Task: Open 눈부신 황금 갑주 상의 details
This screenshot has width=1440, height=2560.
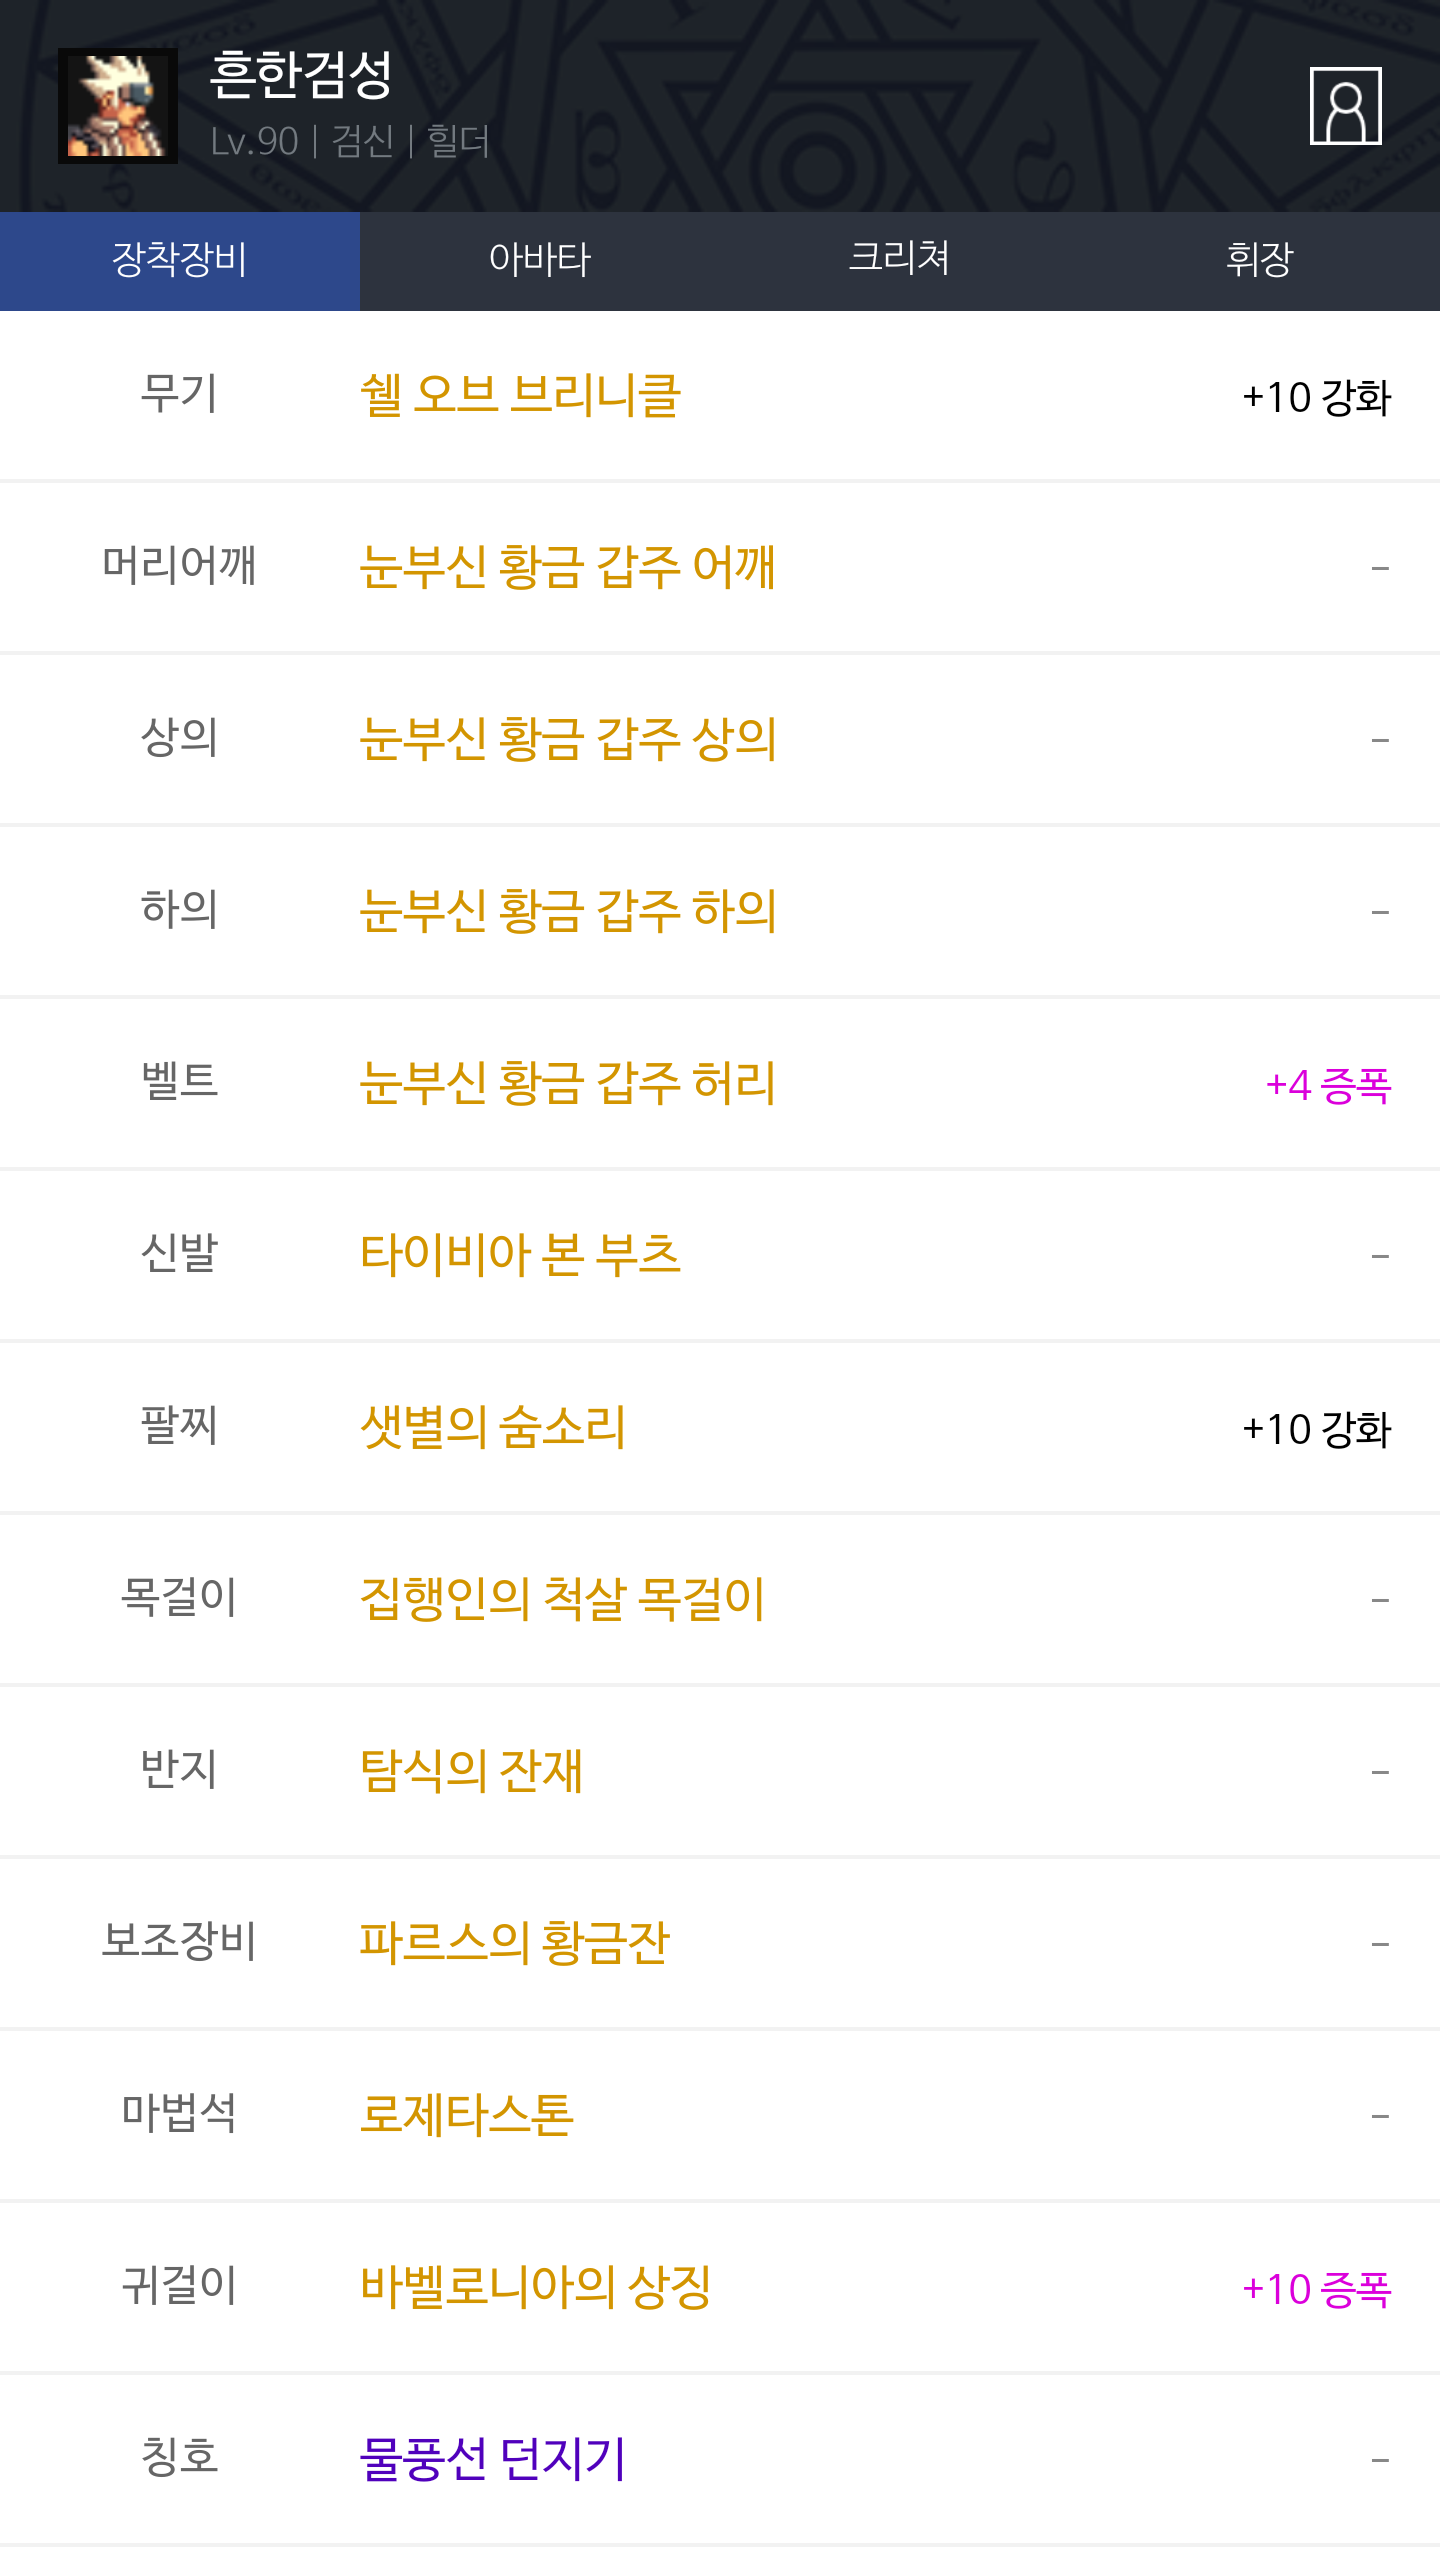Action: click(567, 740)
